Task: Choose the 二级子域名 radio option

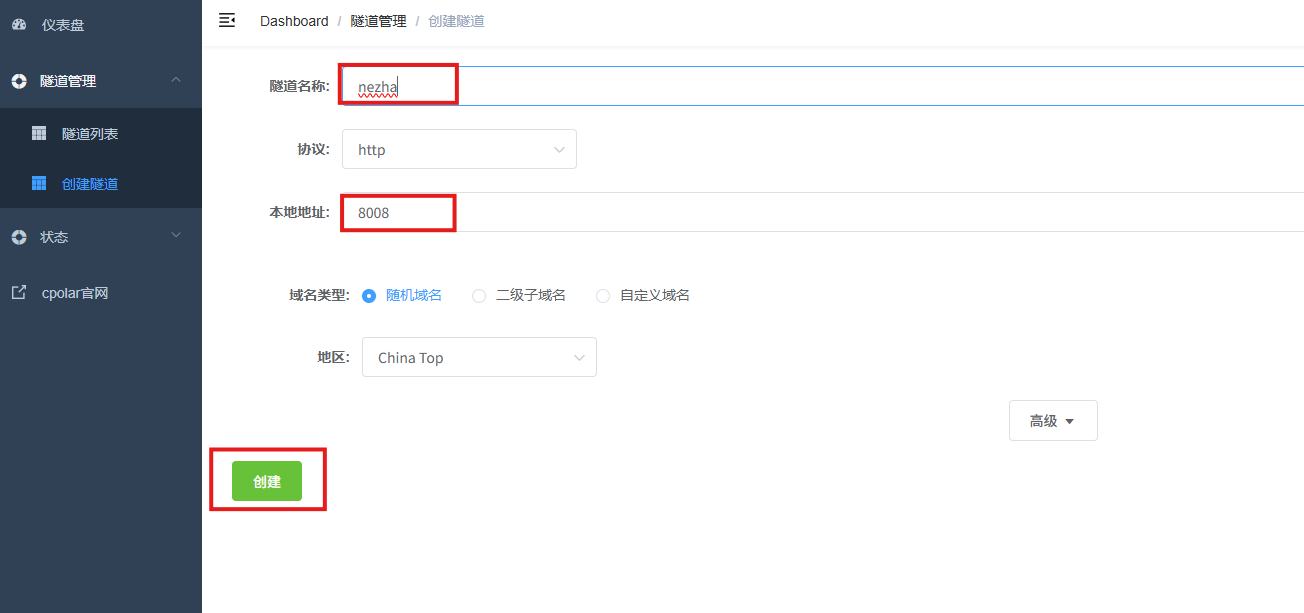Action: pos(479,295)
